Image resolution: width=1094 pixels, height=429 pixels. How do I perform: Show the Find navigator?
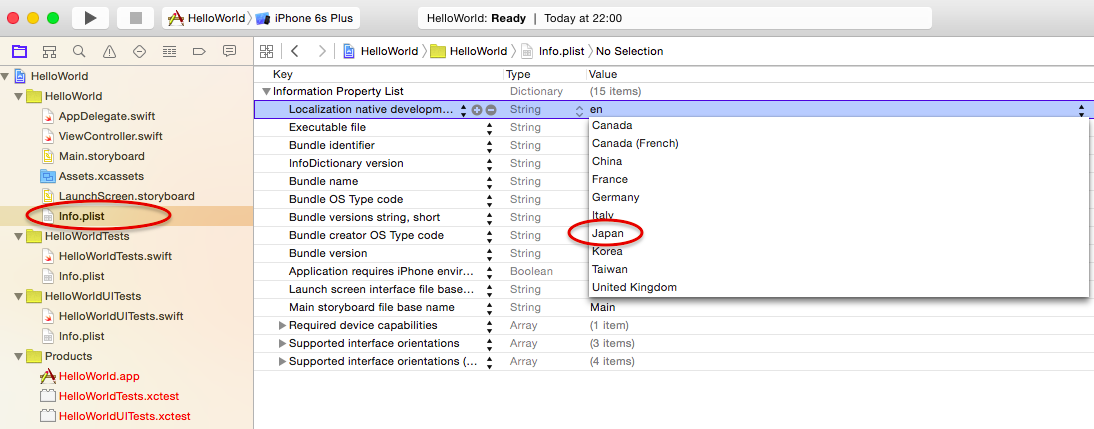(79, 51)
